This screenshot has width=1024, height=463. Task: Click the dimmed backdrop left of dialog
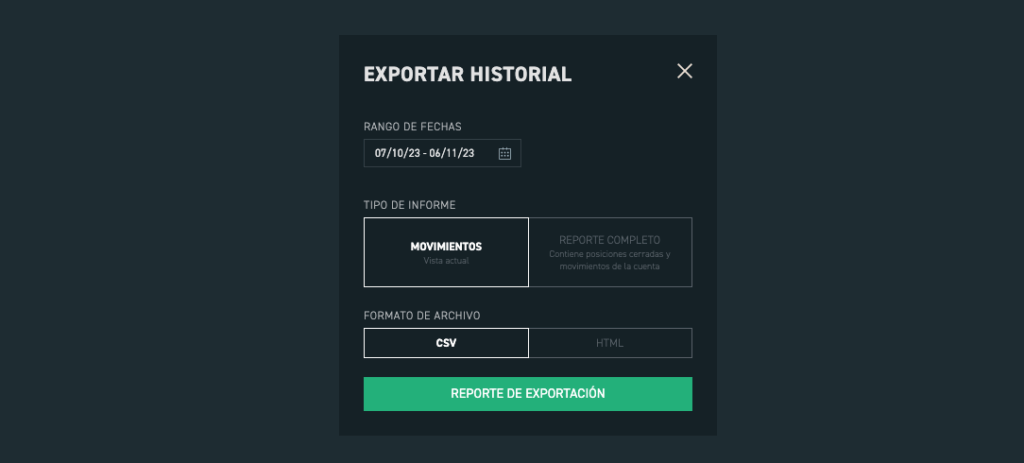tap(170, 230)
